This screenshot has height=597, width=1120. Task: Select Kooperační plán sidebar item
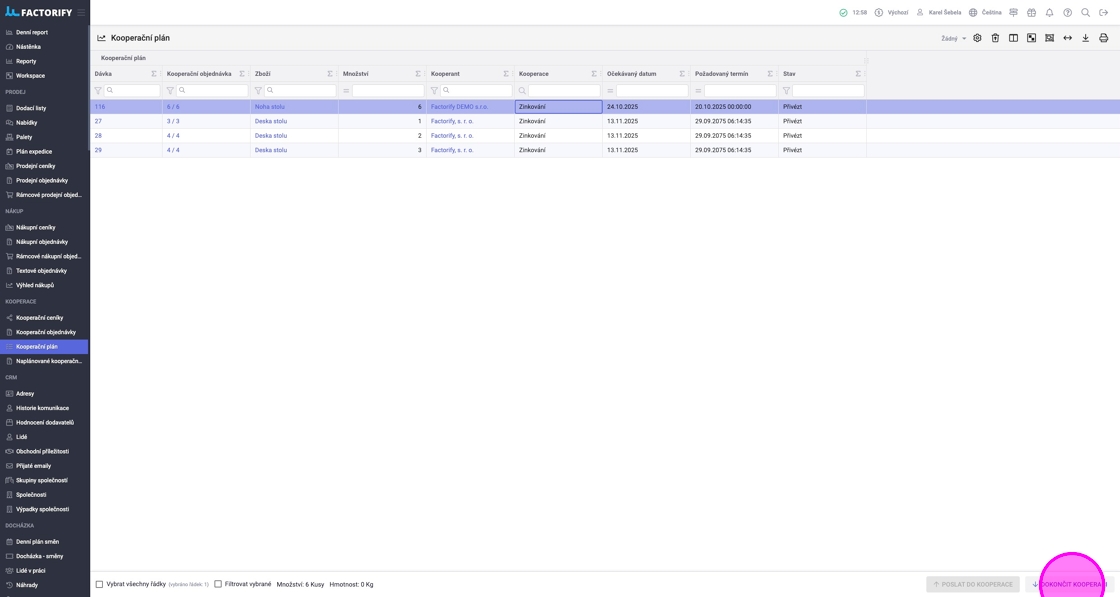pyautogui.click(x=44, y=346)
